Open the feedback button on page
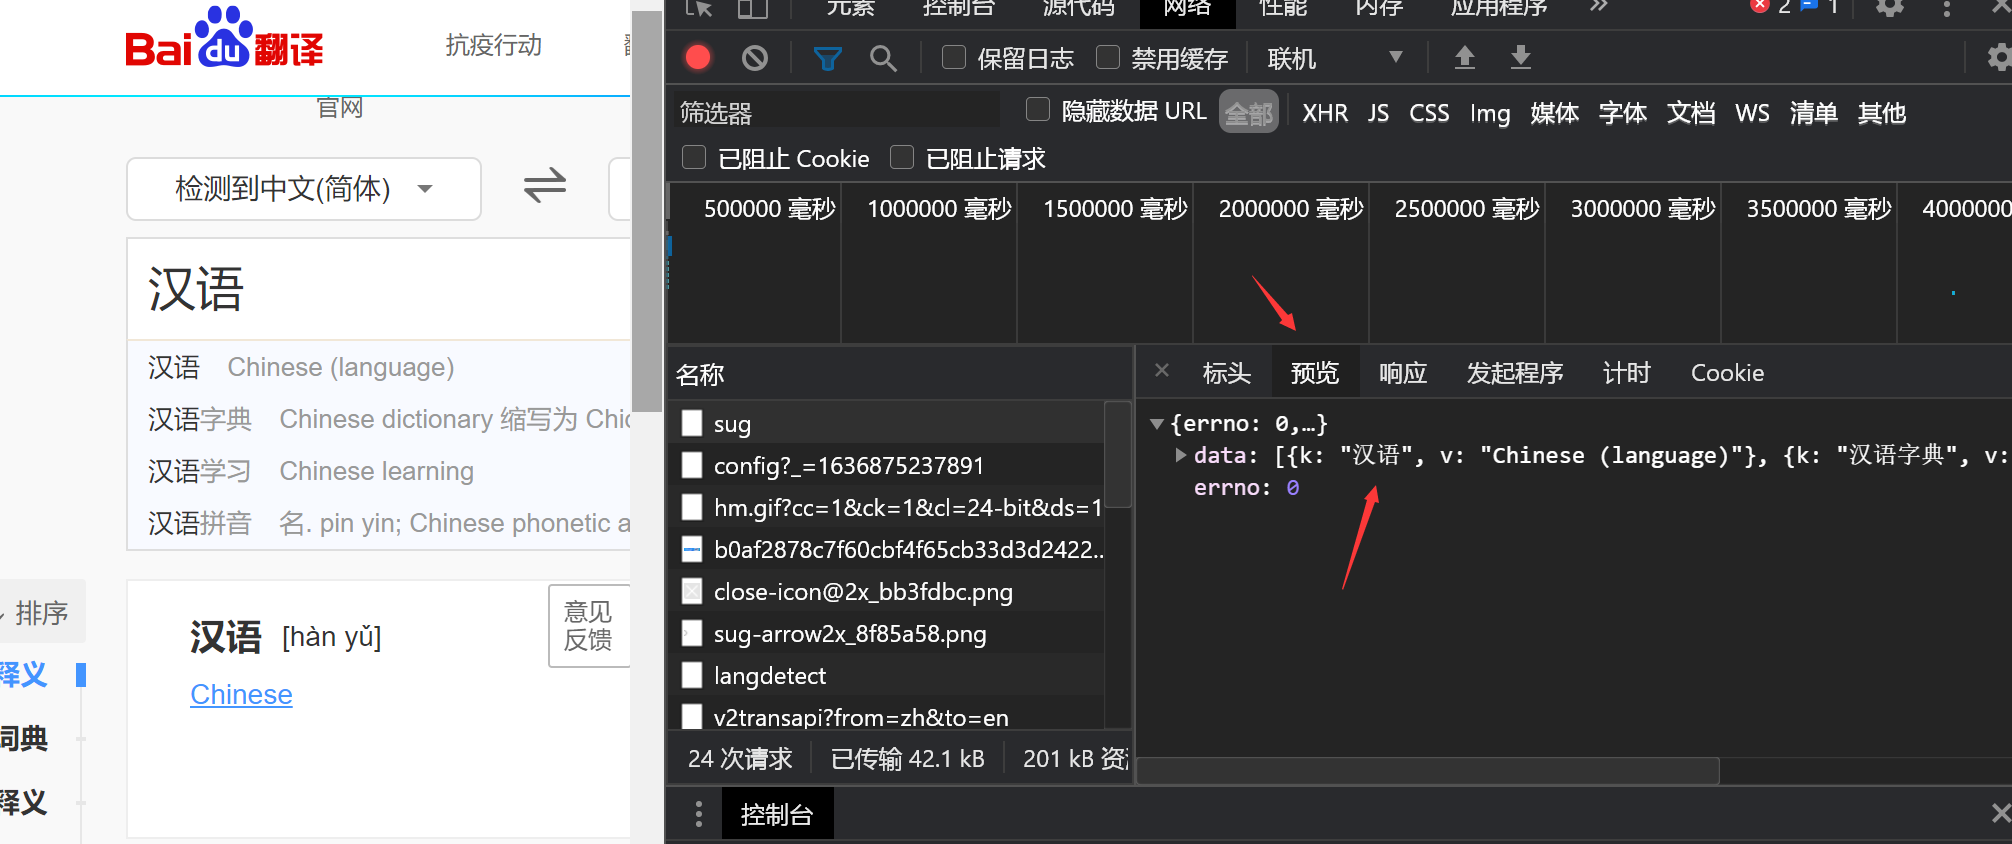The height and width of the screenshot is (844, 2012). click(589, 626)
